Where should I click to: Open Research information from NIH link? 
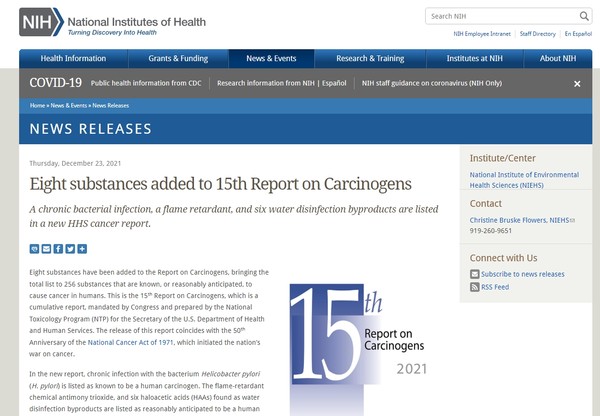(x=266, y=83)
